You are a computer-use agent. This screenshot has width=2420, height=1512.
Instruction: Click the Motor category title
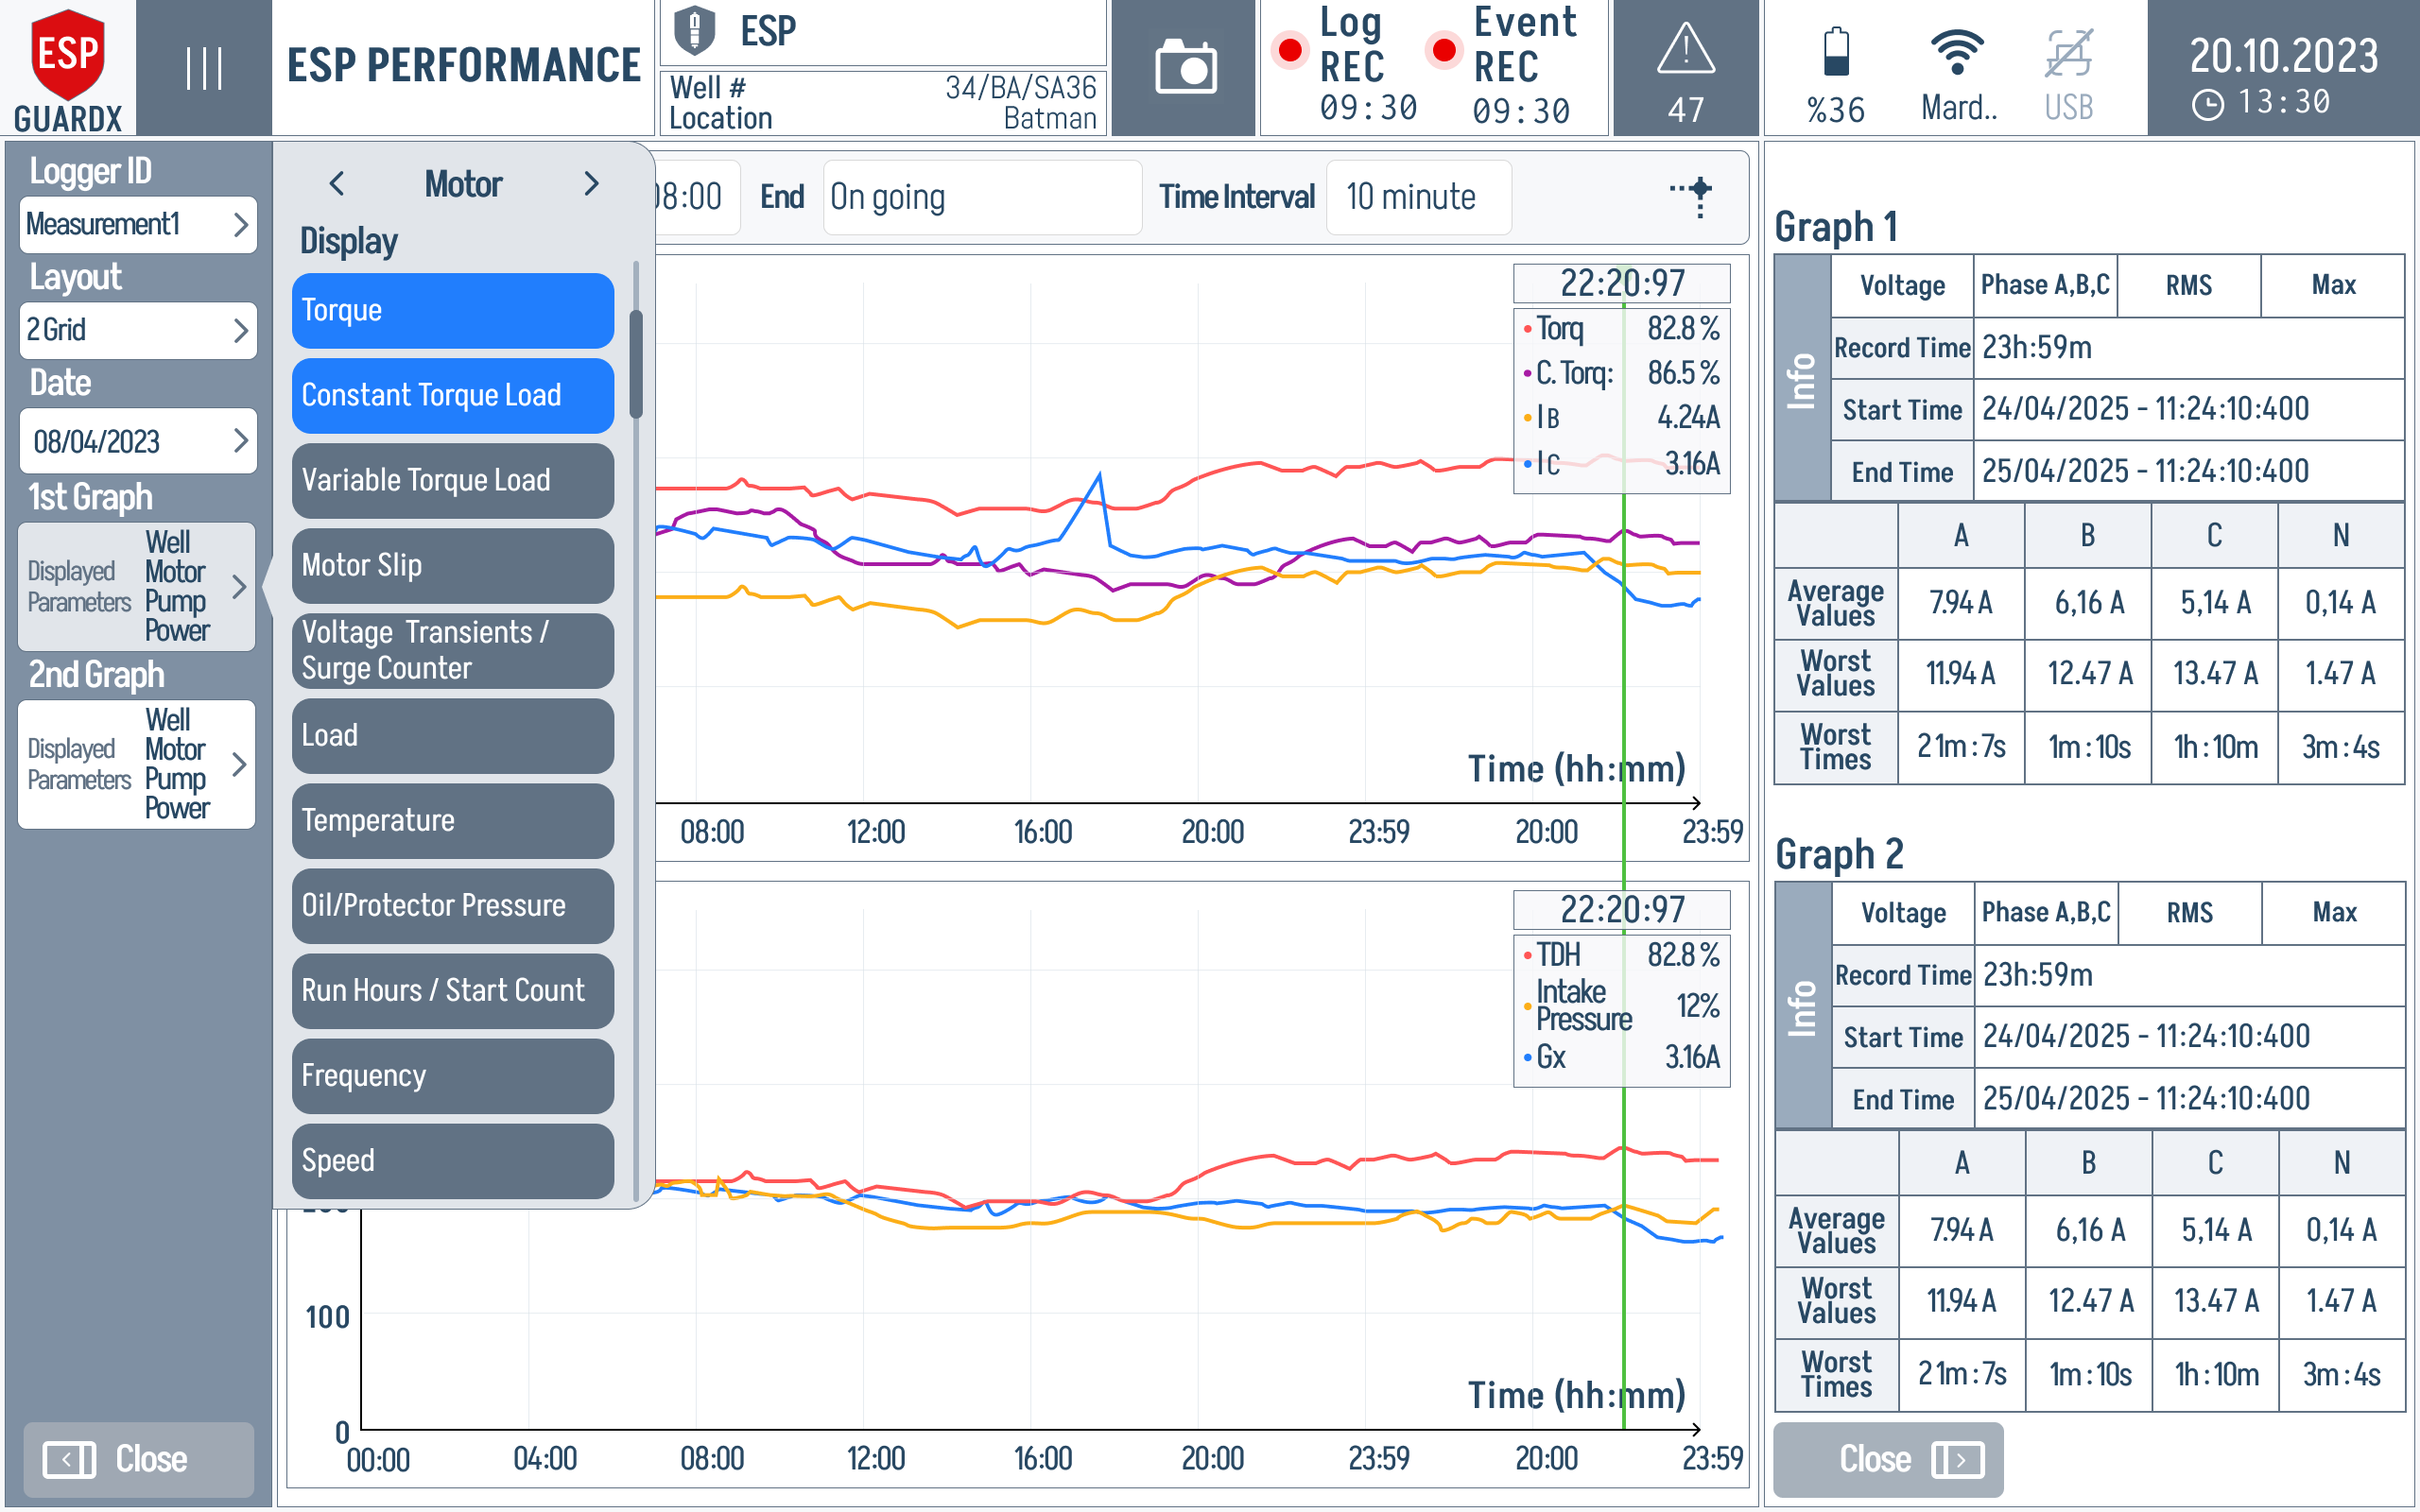click(463, 184)
